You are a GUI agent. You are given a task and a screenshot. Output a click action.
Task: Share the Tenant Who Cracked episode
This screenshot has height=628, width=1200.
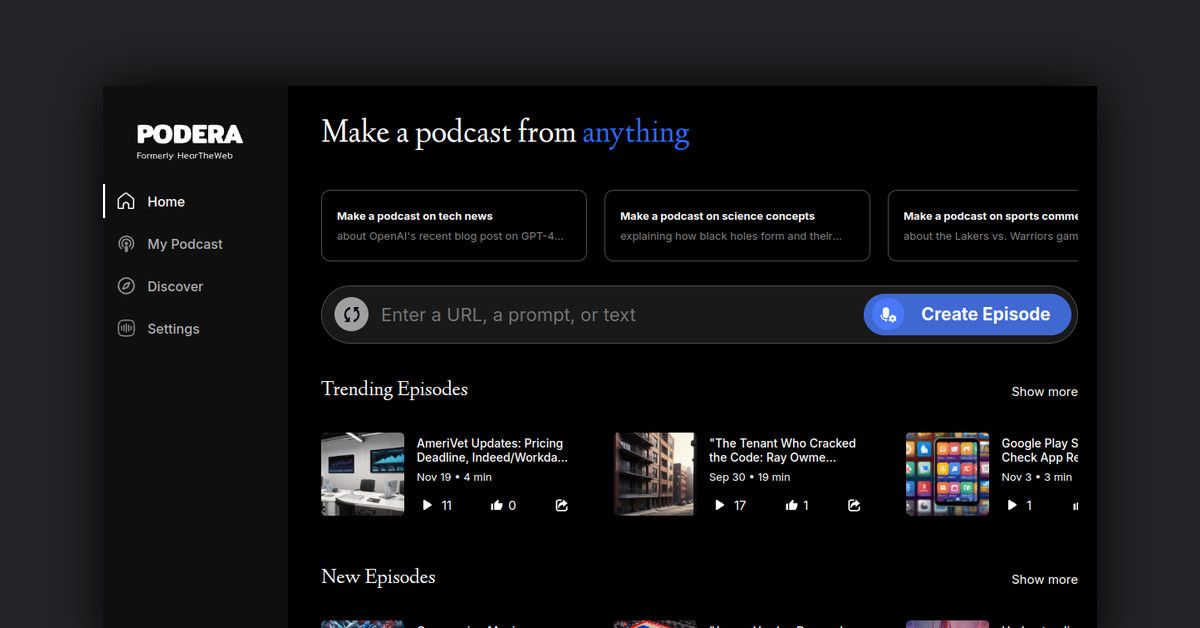[854, 505]
